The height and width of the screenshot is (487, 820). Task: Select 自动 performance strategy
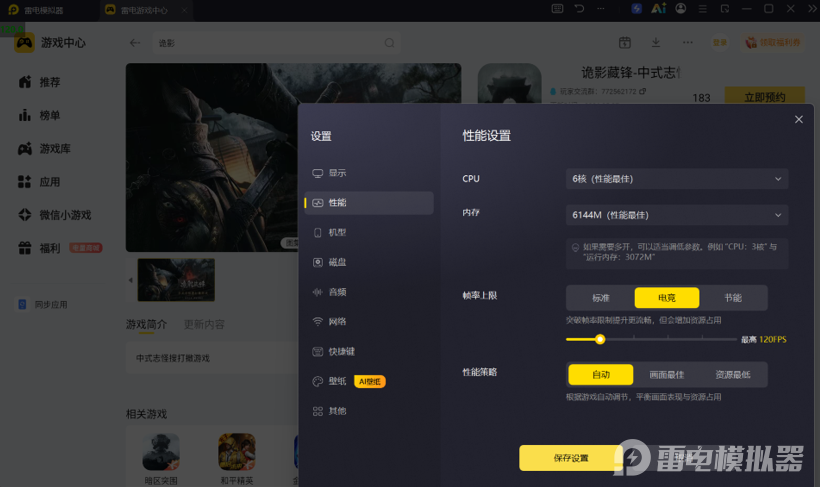point(601,375)
